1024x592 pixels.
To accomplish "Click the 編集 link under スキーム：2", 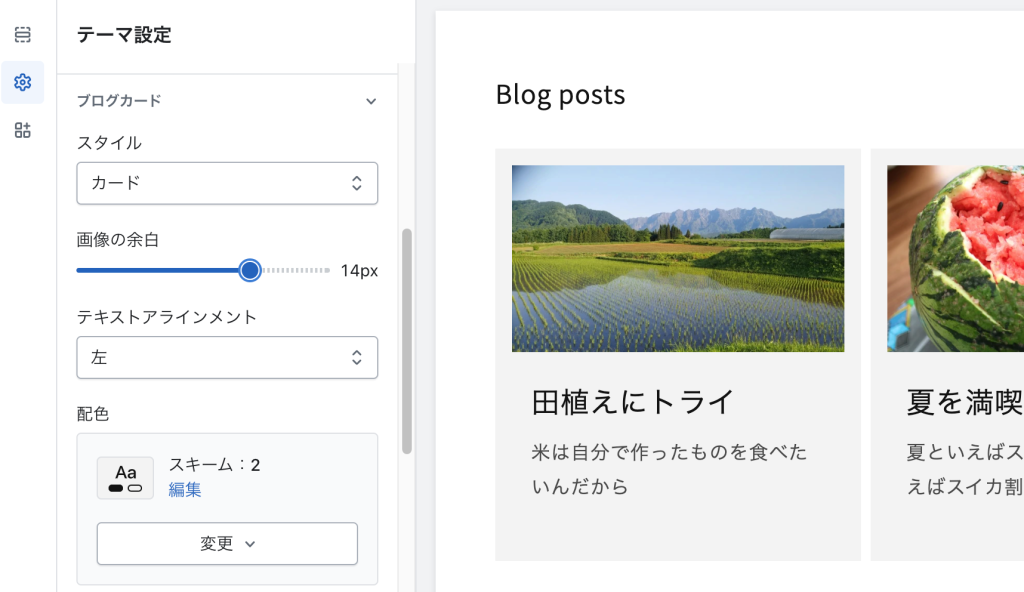I will [x=186, y=490].
